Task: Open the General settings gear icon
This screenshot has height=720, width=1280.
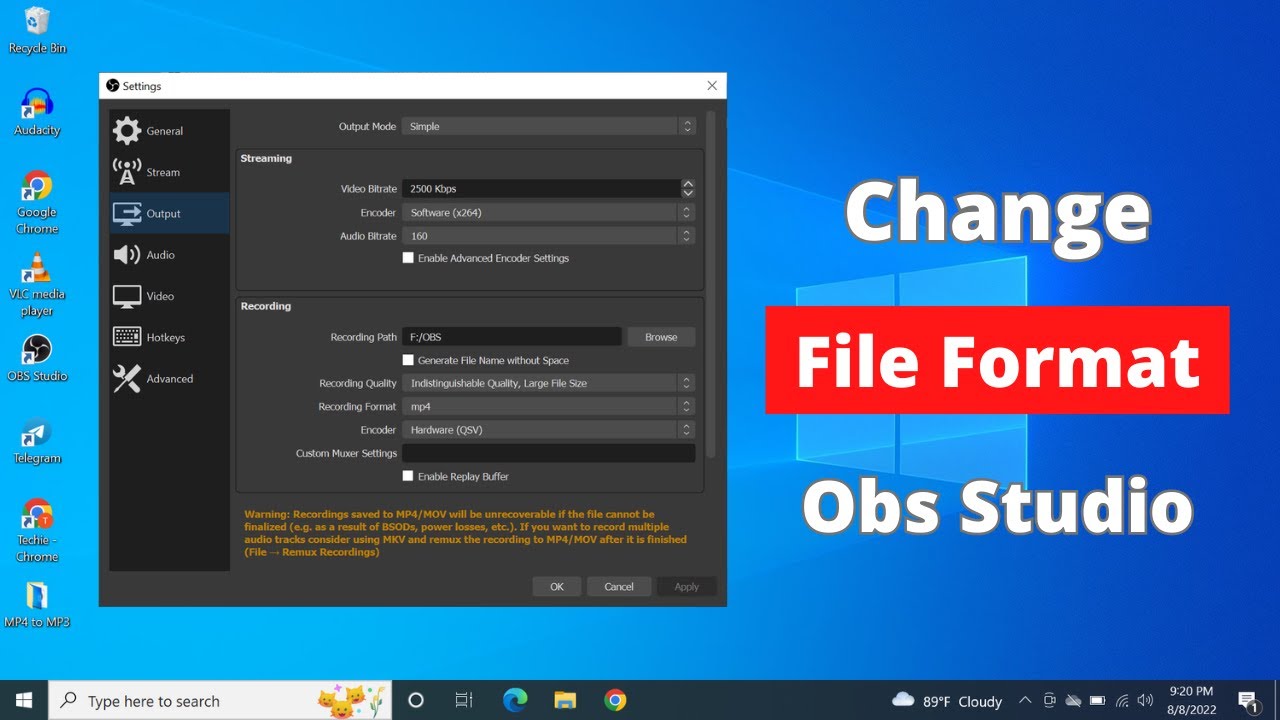Action: pyautogui.click(x=127, y=131)
